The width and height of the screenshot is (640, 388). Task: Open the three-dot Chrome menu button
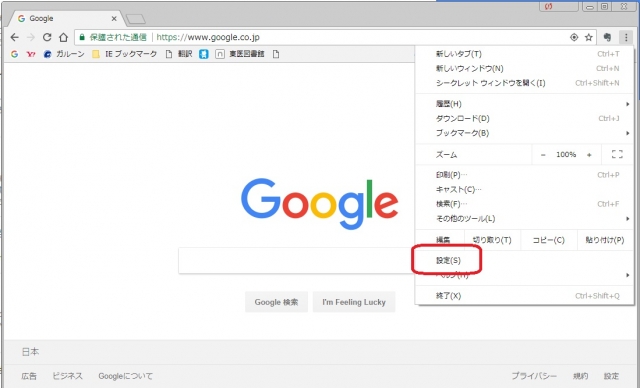[x=626, y=38]
